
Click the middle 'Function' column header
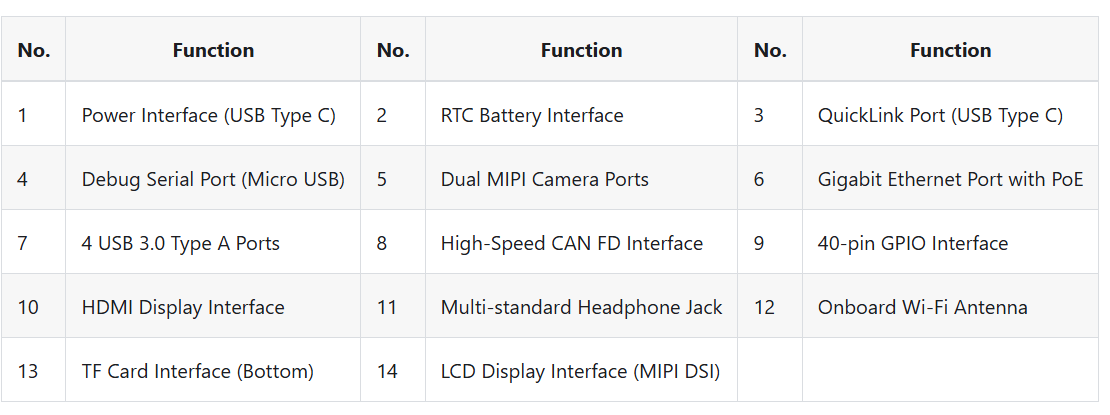coord(581,50)
